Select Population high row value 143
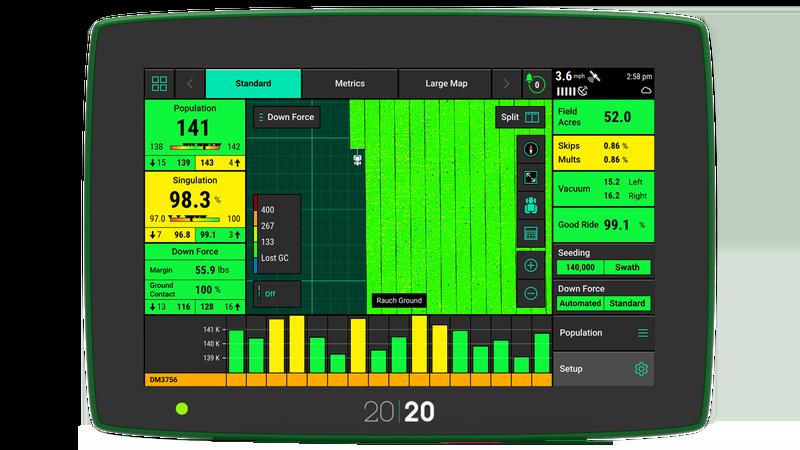The image size is (800, 450). (x=207, y=163)
